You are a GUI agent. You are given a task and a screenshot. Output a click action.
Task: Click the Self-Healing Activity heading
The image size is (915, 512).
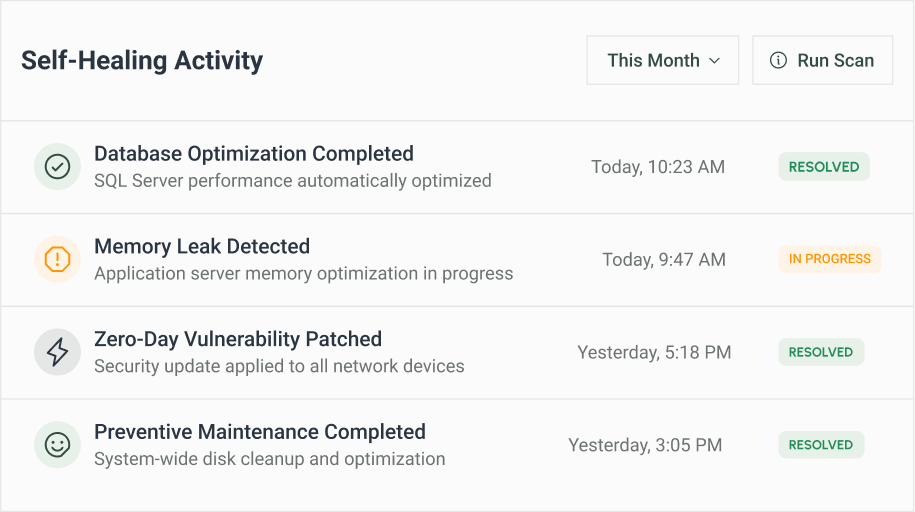point(142,61)
